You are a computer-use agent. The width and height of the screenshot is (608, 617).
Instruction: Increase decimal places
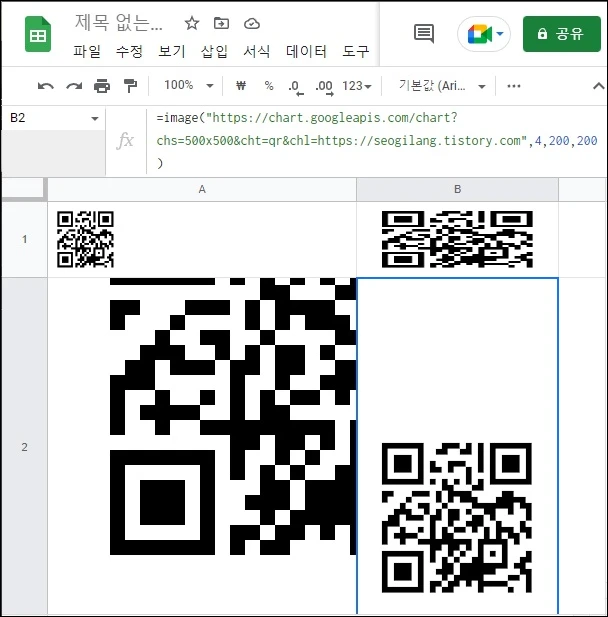click(x=324, y=86)
